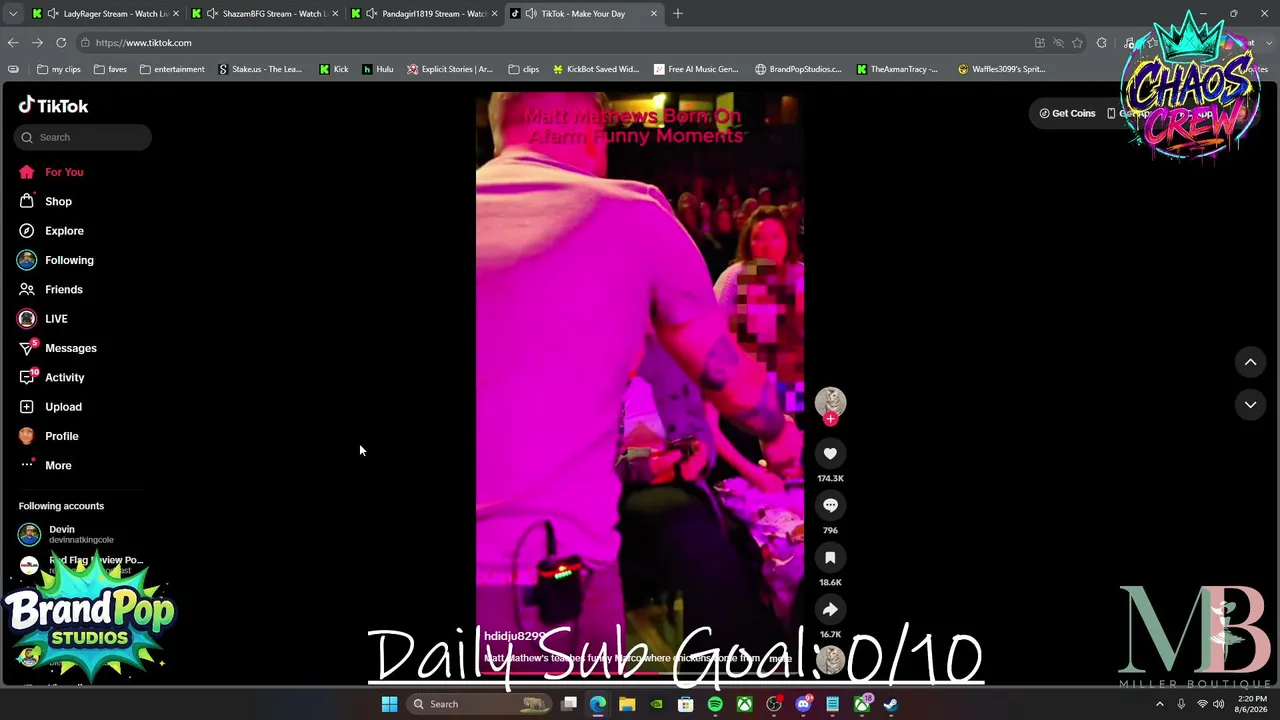Toggle mute on the ShazamBFG Stream tab
Image resolution: width=1280 pixels, height=720 pixels.
point(213,14)
